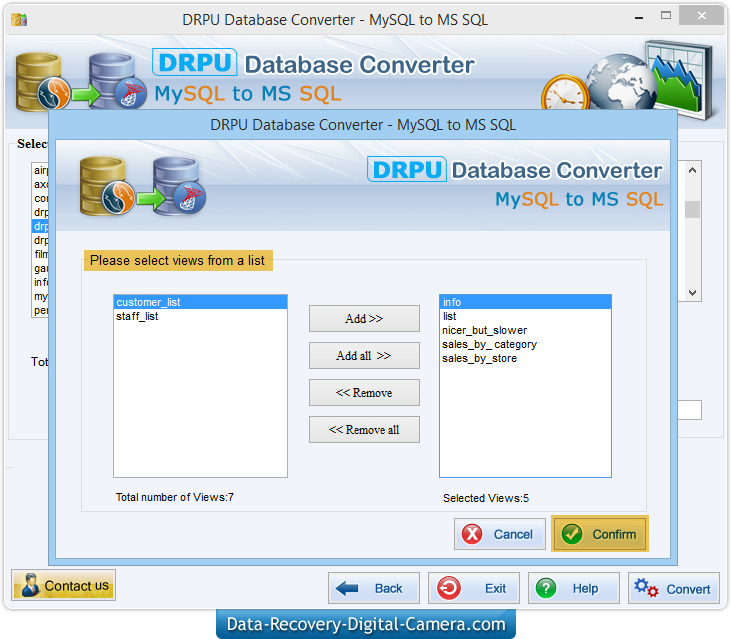Viewport: 731px width, 639px height.
Task: Click << Remove all button
Action: [x=364, y=430]
